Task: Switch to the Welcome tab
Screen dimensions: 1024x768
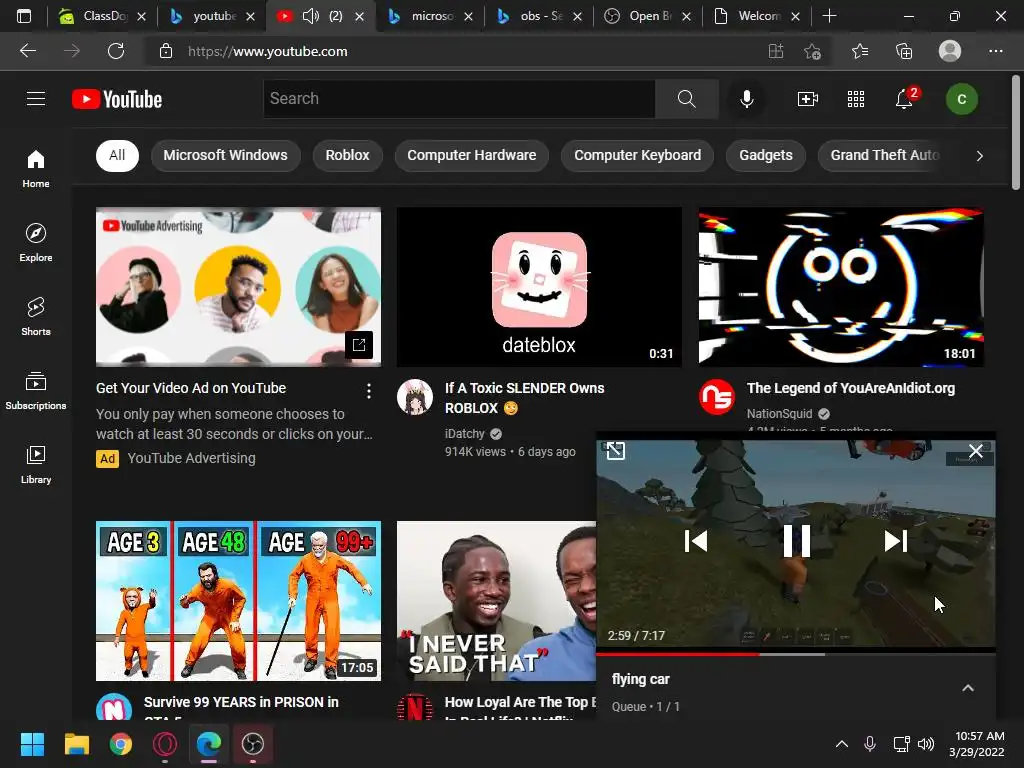Action: [756, 16]
